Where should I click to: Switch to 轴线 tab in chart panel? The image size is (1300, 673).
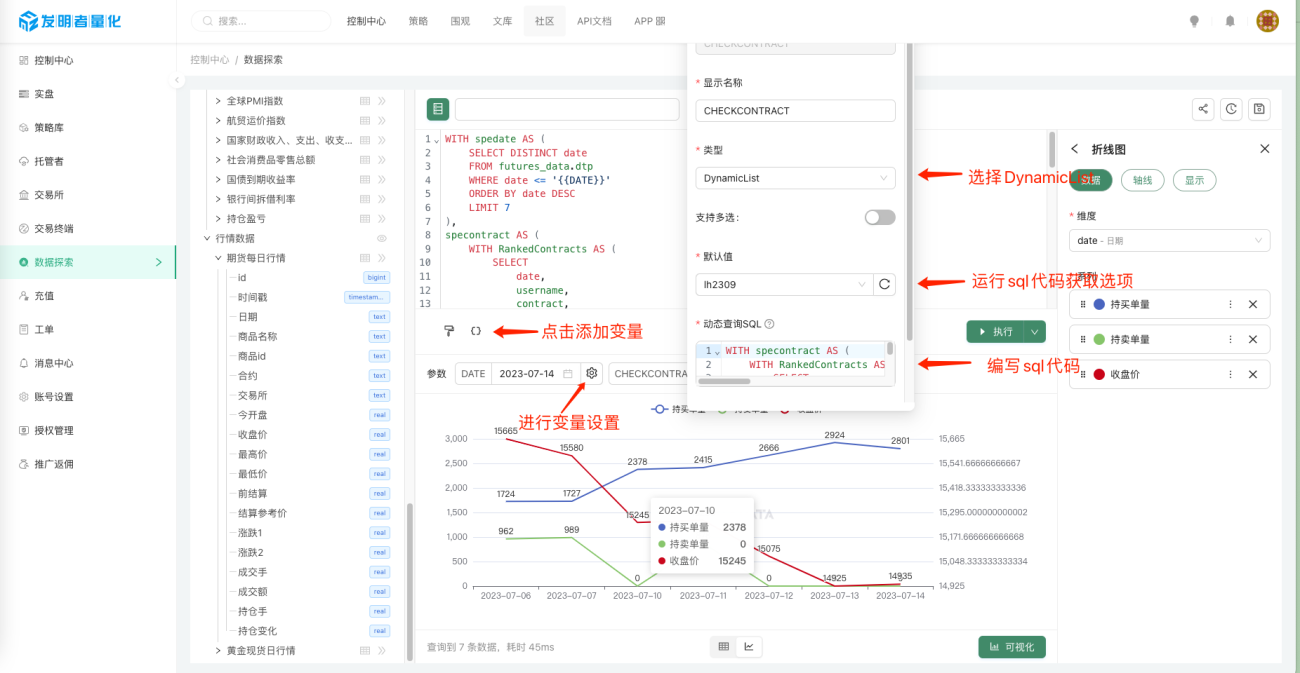pos(1142,180)
